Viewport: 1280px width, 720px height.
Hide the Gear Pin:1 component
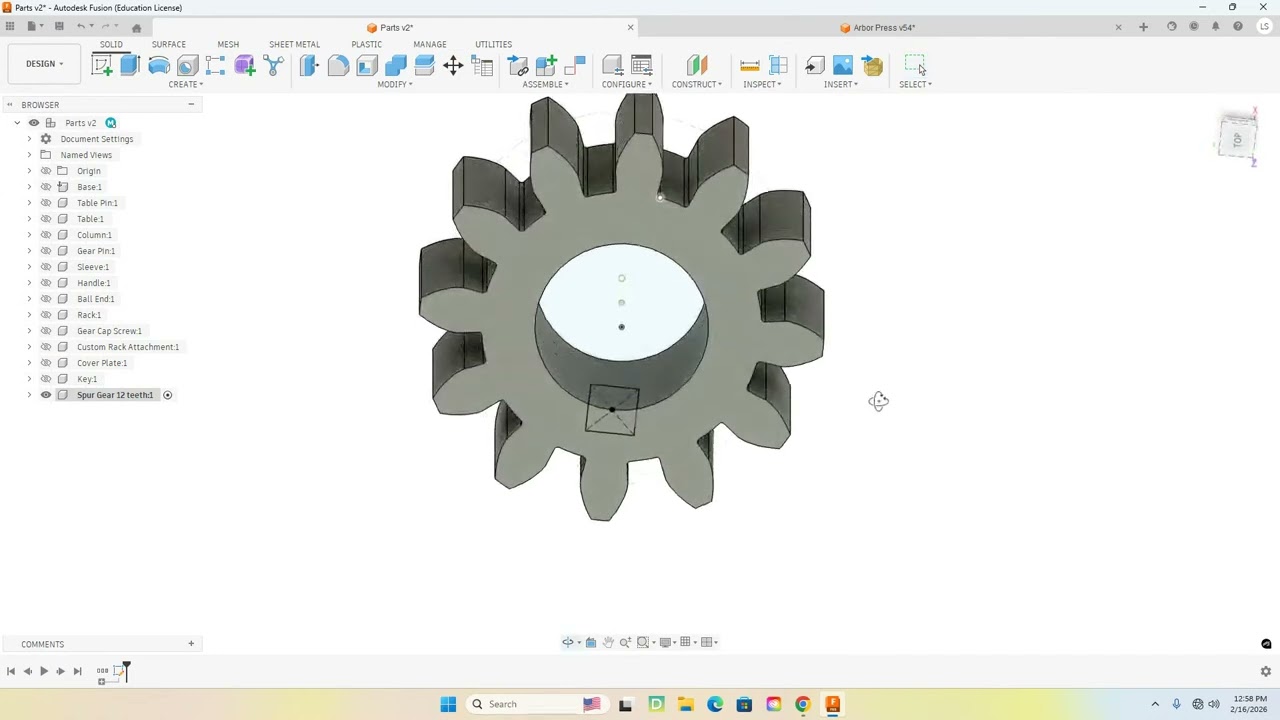coord(46,251)
